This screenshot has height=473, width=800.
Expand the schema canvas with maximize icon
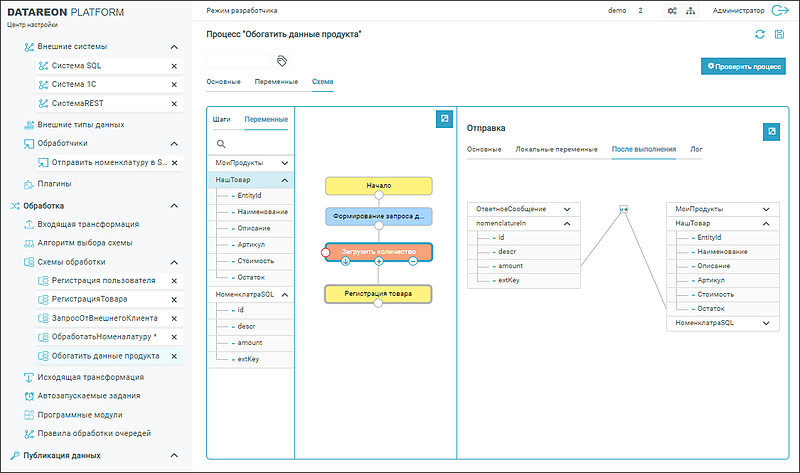click(444, 119)
